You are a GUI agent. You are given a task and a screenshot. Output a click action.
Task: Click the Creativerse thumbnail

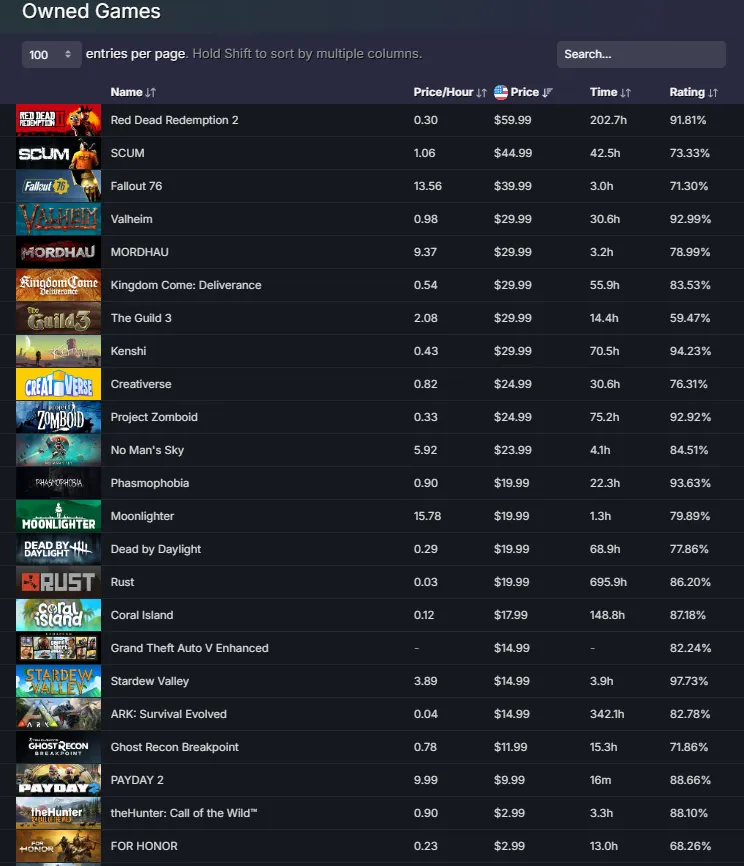(59, 384)
